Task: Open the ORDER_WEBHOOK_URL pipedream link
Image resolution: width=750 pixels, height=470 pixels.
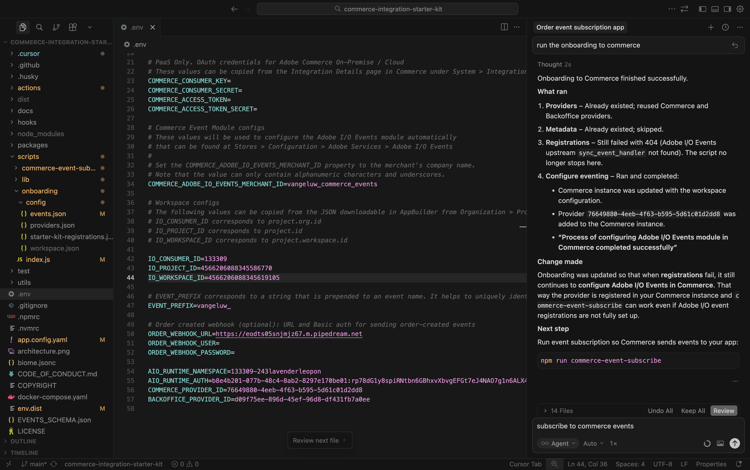Action: pos(288,334)
